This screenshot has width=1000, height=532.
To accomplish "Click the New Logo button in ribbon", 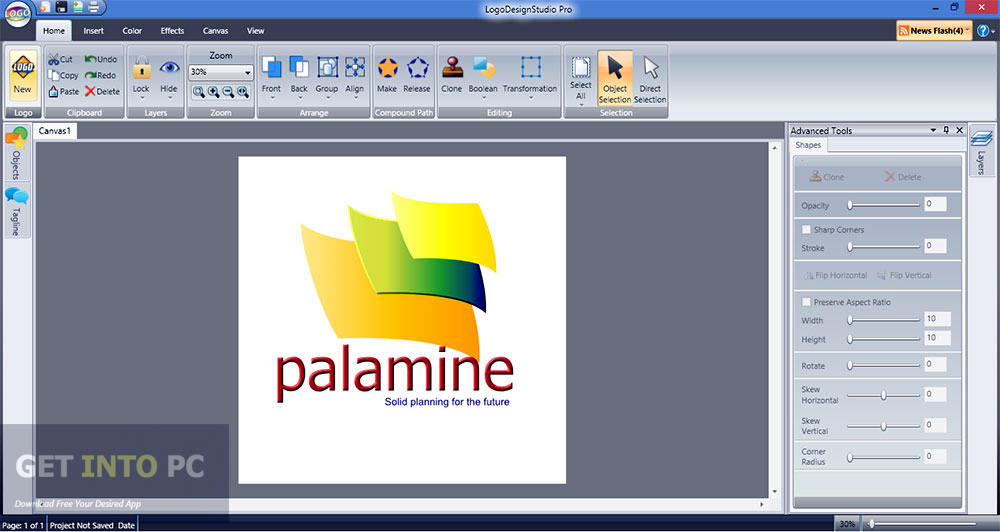I will point(23,75).
